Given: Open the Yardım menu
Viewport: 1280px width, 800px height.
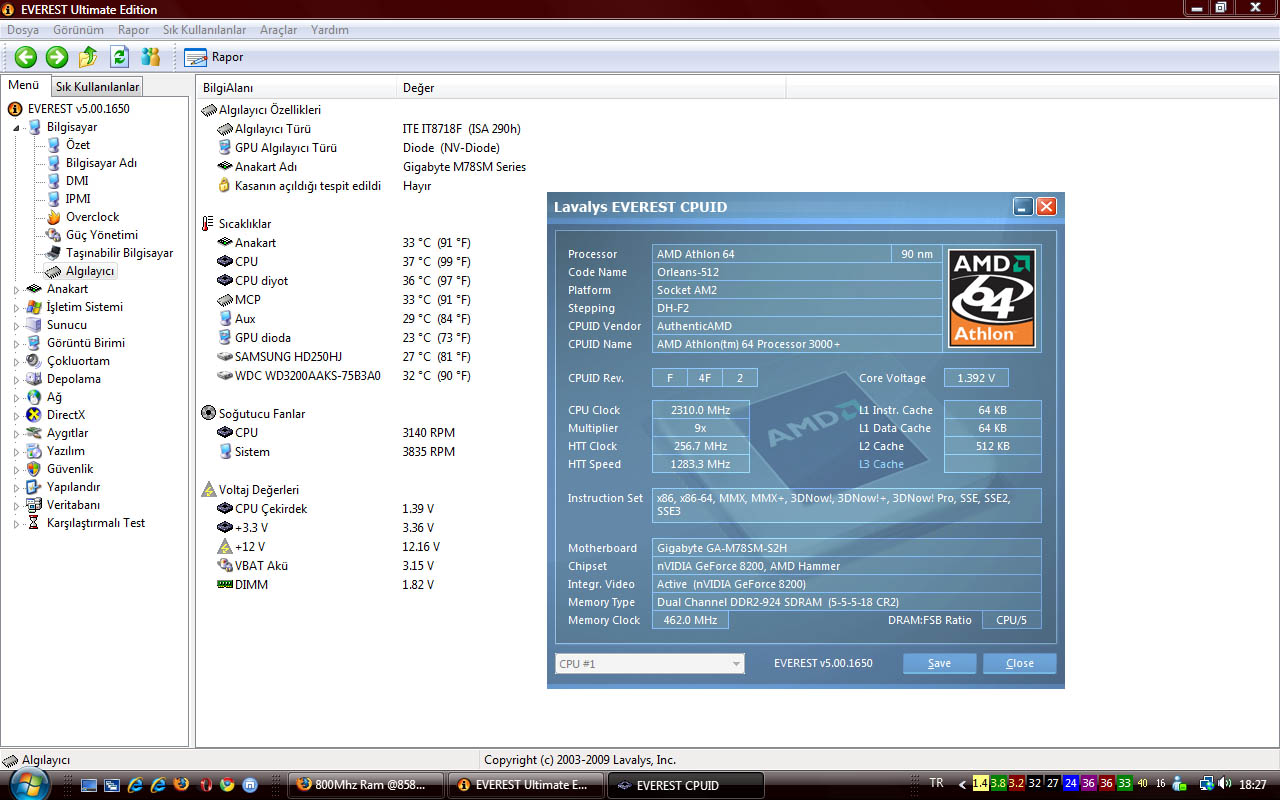Looking at the screenshot, I should tap(330, 30).
